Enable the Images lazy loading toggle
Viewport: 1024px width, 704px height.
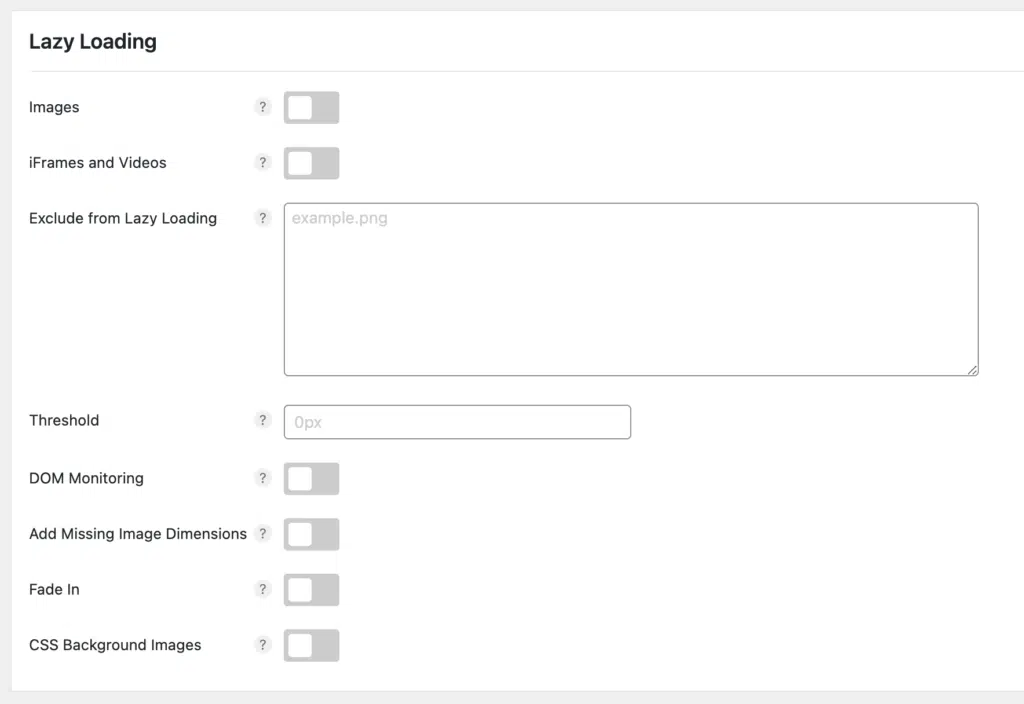(312, 108)
